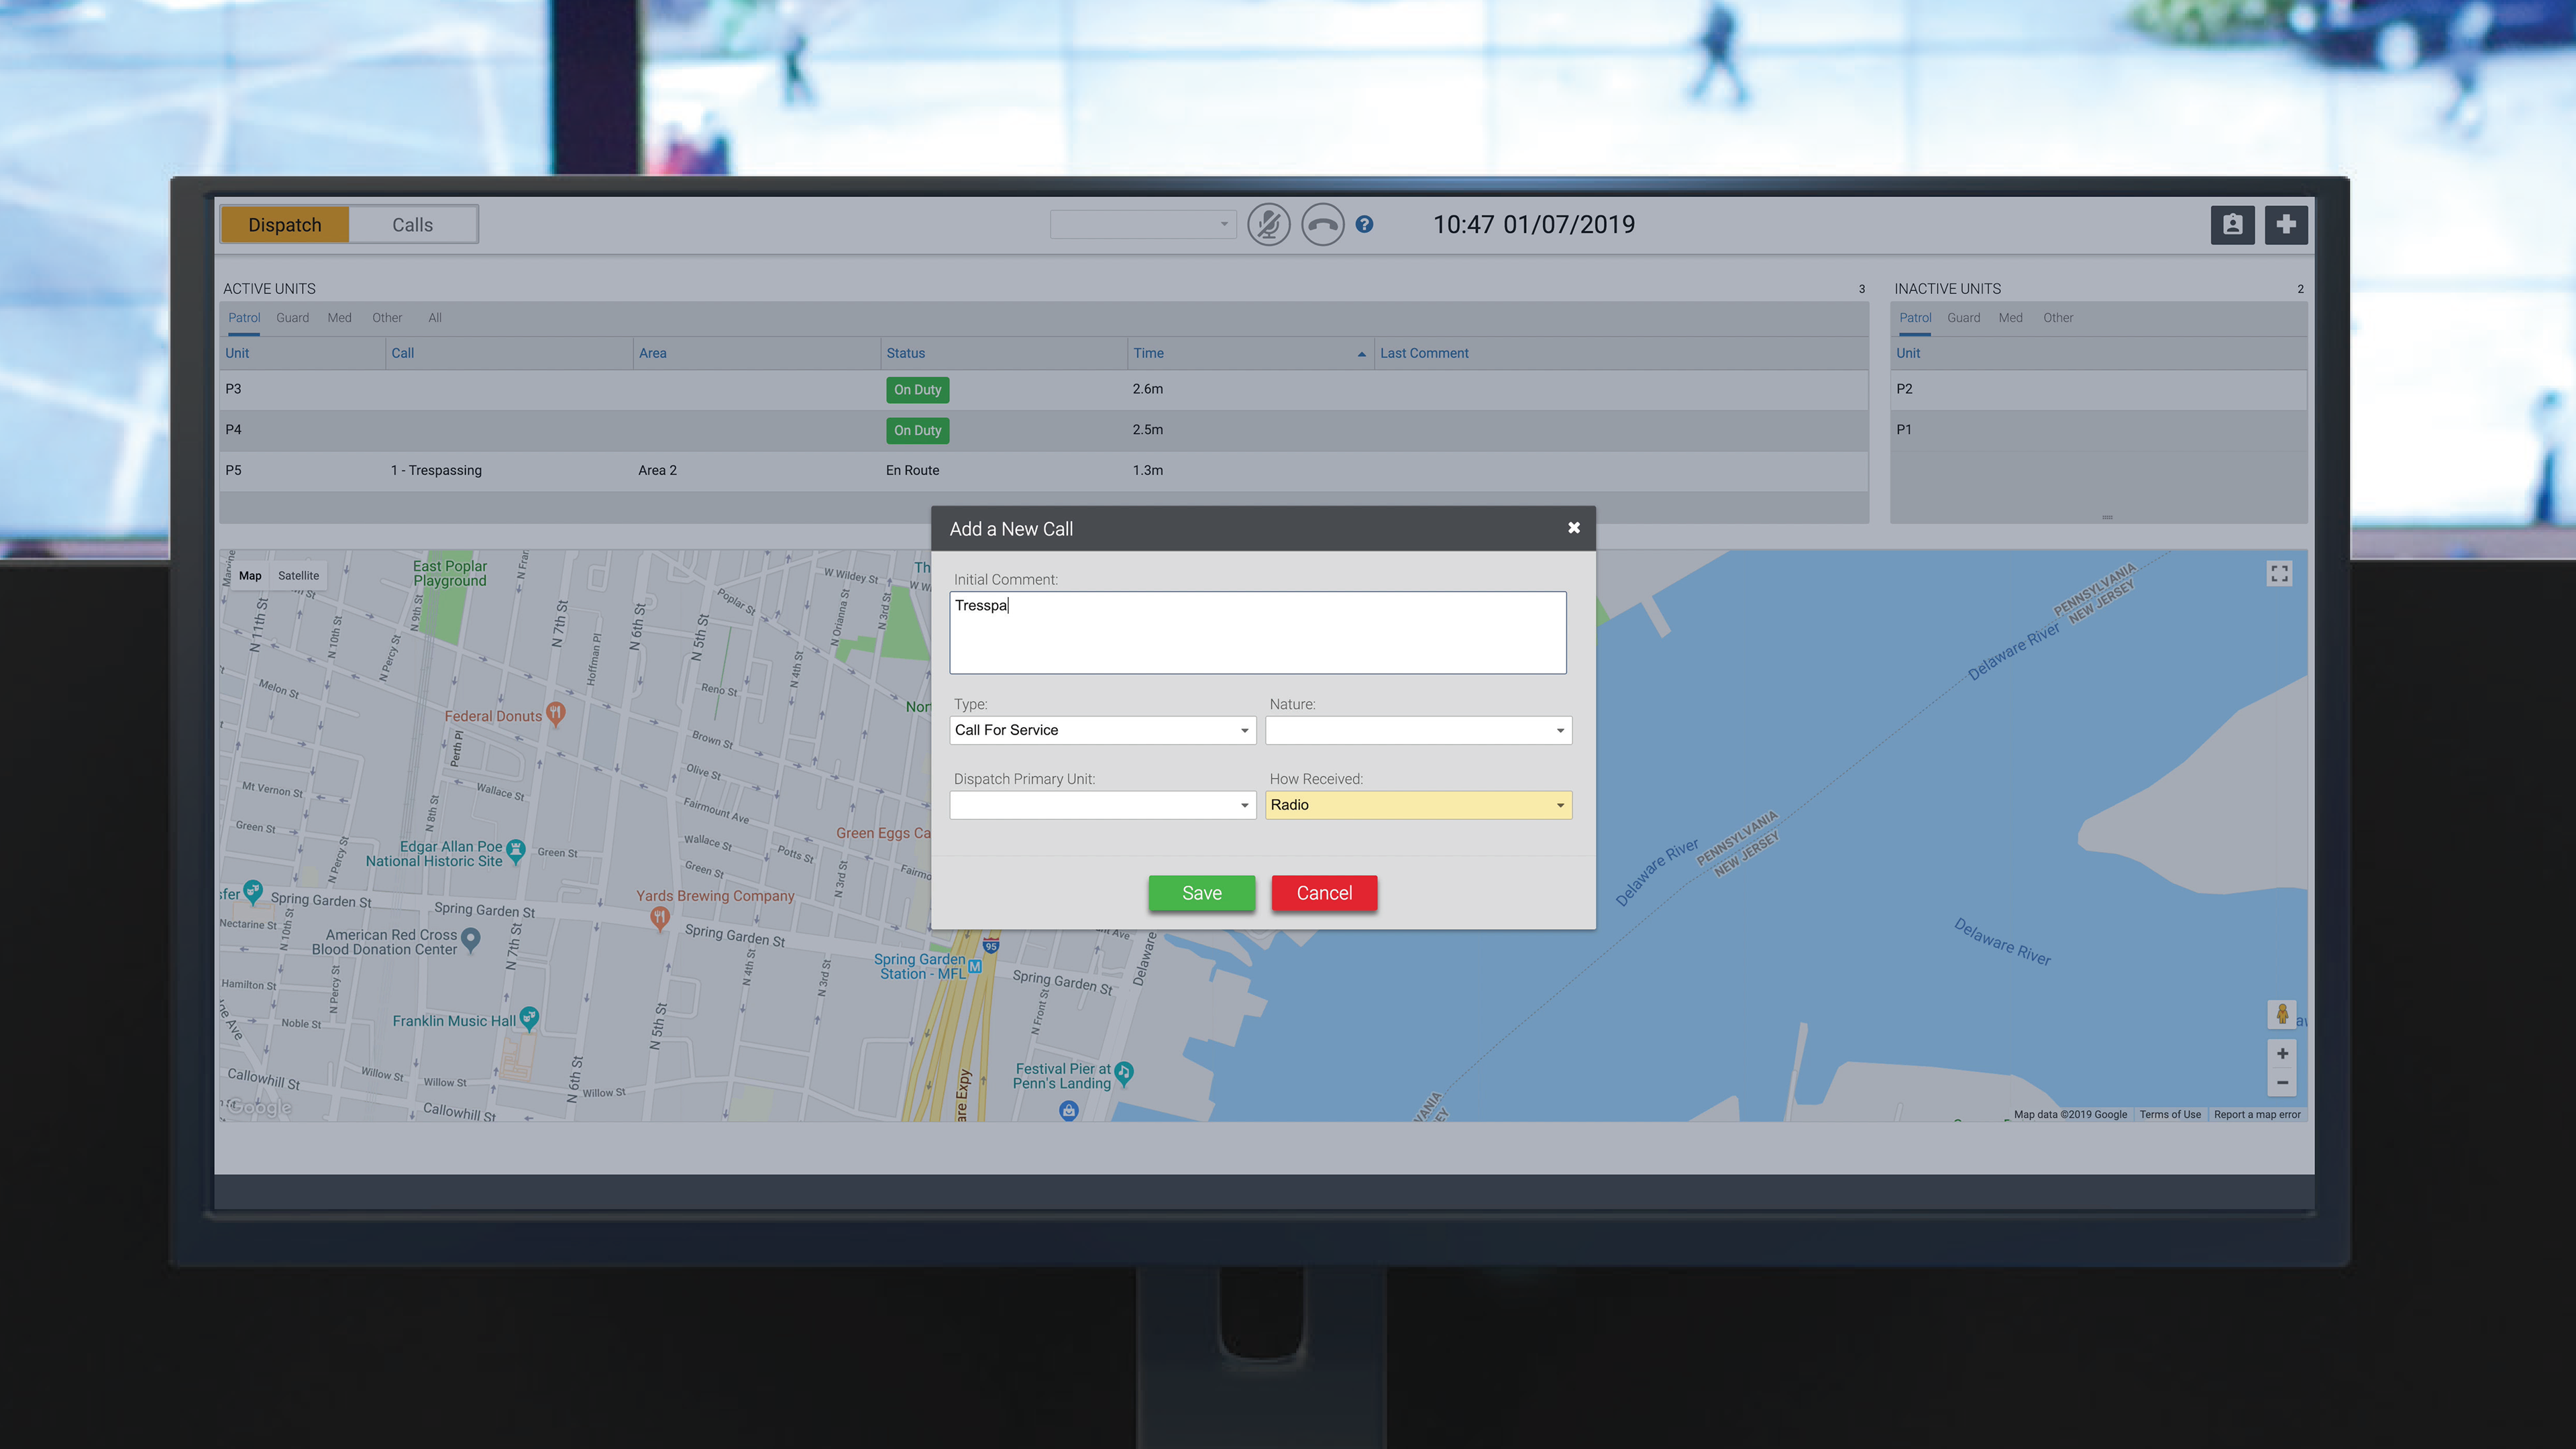This screenshot has width=2576, height=1449.
Task: Click the mute microphone icon
Action: 1269,225
